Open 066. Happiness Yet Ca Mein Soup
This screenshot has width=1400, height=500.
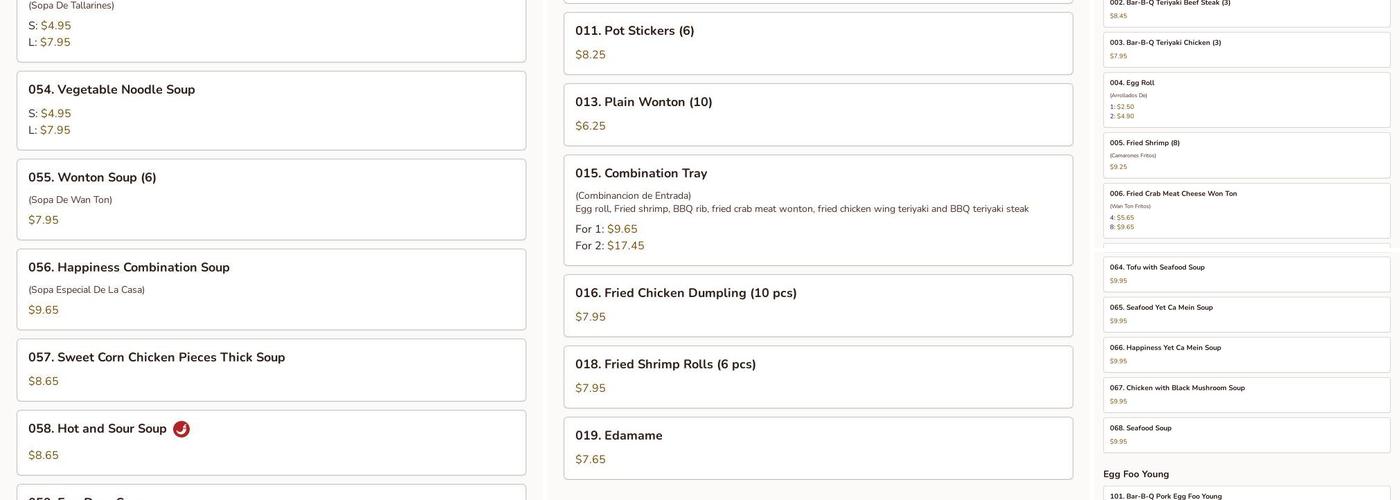tap(1246, 354)
